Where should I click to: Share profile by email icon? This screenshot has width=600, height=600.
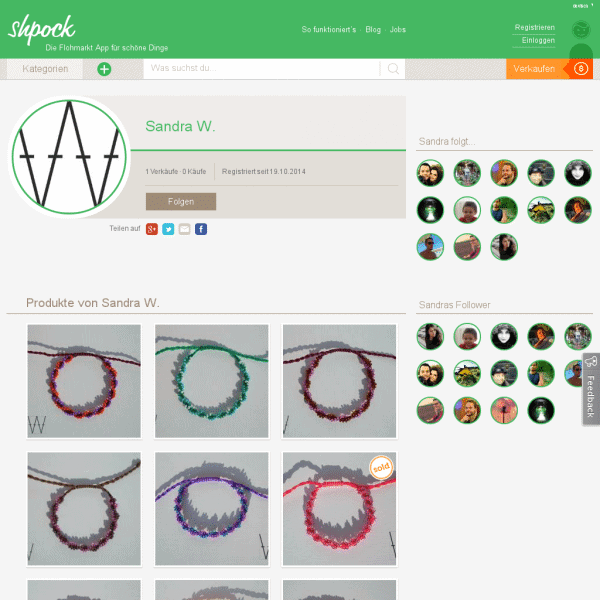tap(184, 229)
